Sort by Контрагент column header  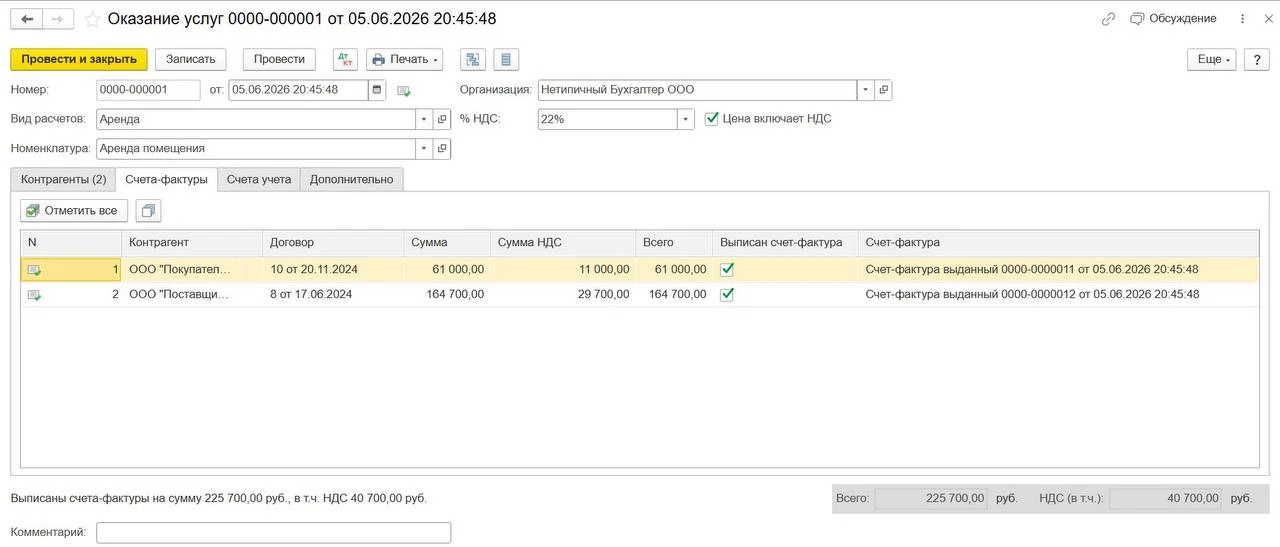point(192,243)
